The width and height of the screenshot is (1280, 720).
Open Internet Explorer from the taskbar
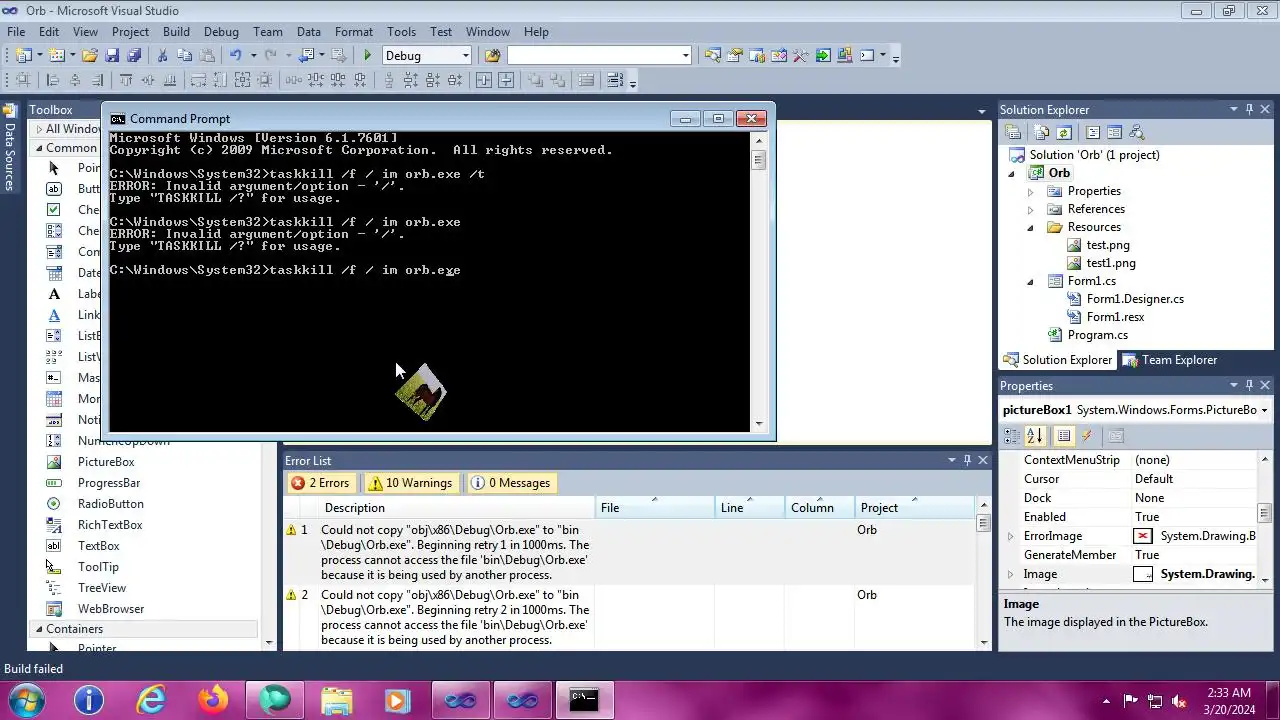pyautogui.click(x=151, y=700)
